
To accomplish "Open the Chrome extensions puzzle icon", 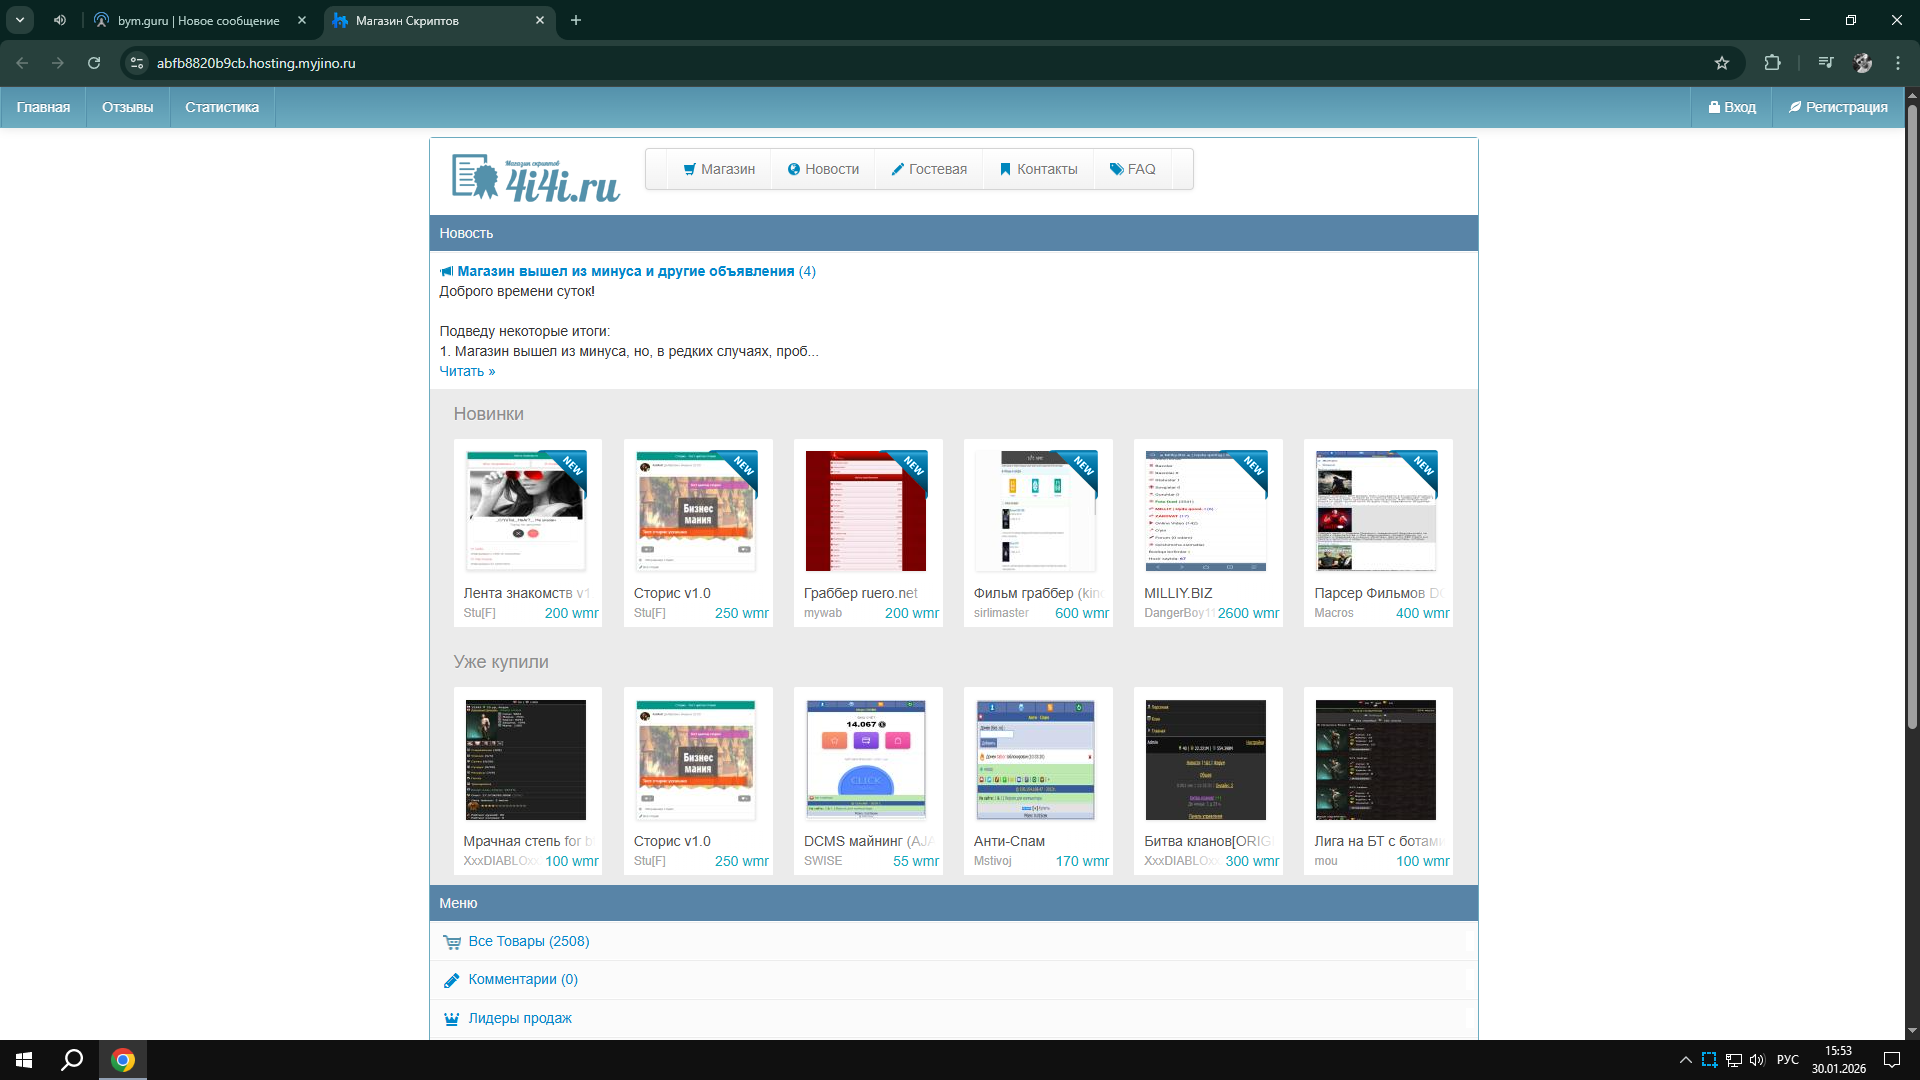I will coord(1772,63).
